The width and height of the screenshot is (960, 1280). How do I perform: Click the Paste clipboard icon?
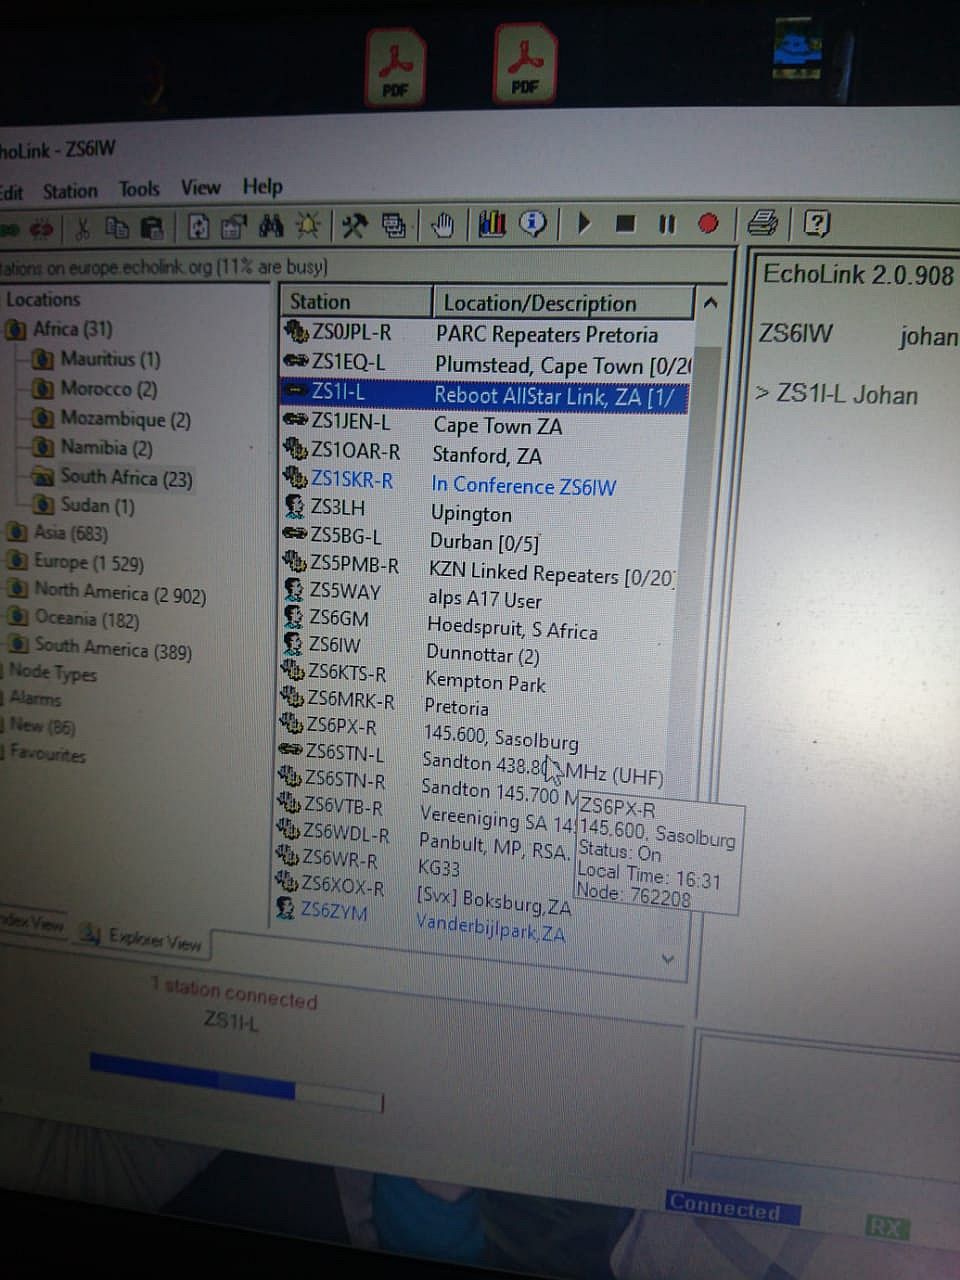151,228
